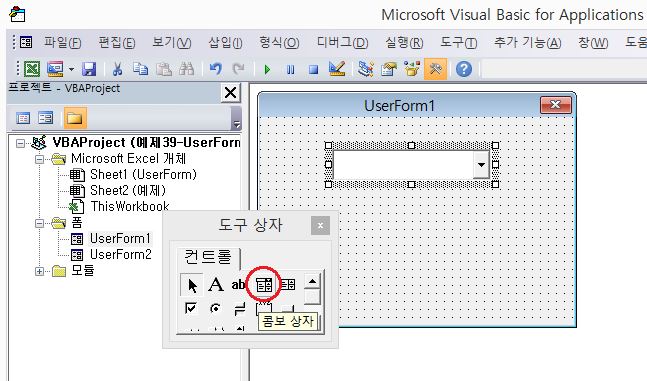
Task: Click the View Microsoft Excel toolbar icon
Action: pyautogui.click(x=32, y=69)
